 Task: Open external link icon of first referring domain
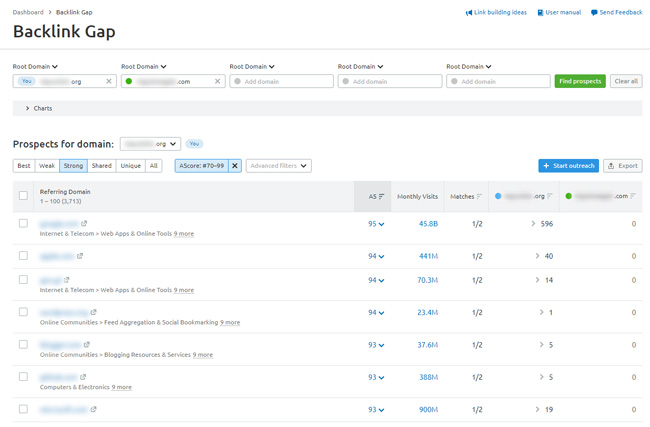click(x=84, y=224)
